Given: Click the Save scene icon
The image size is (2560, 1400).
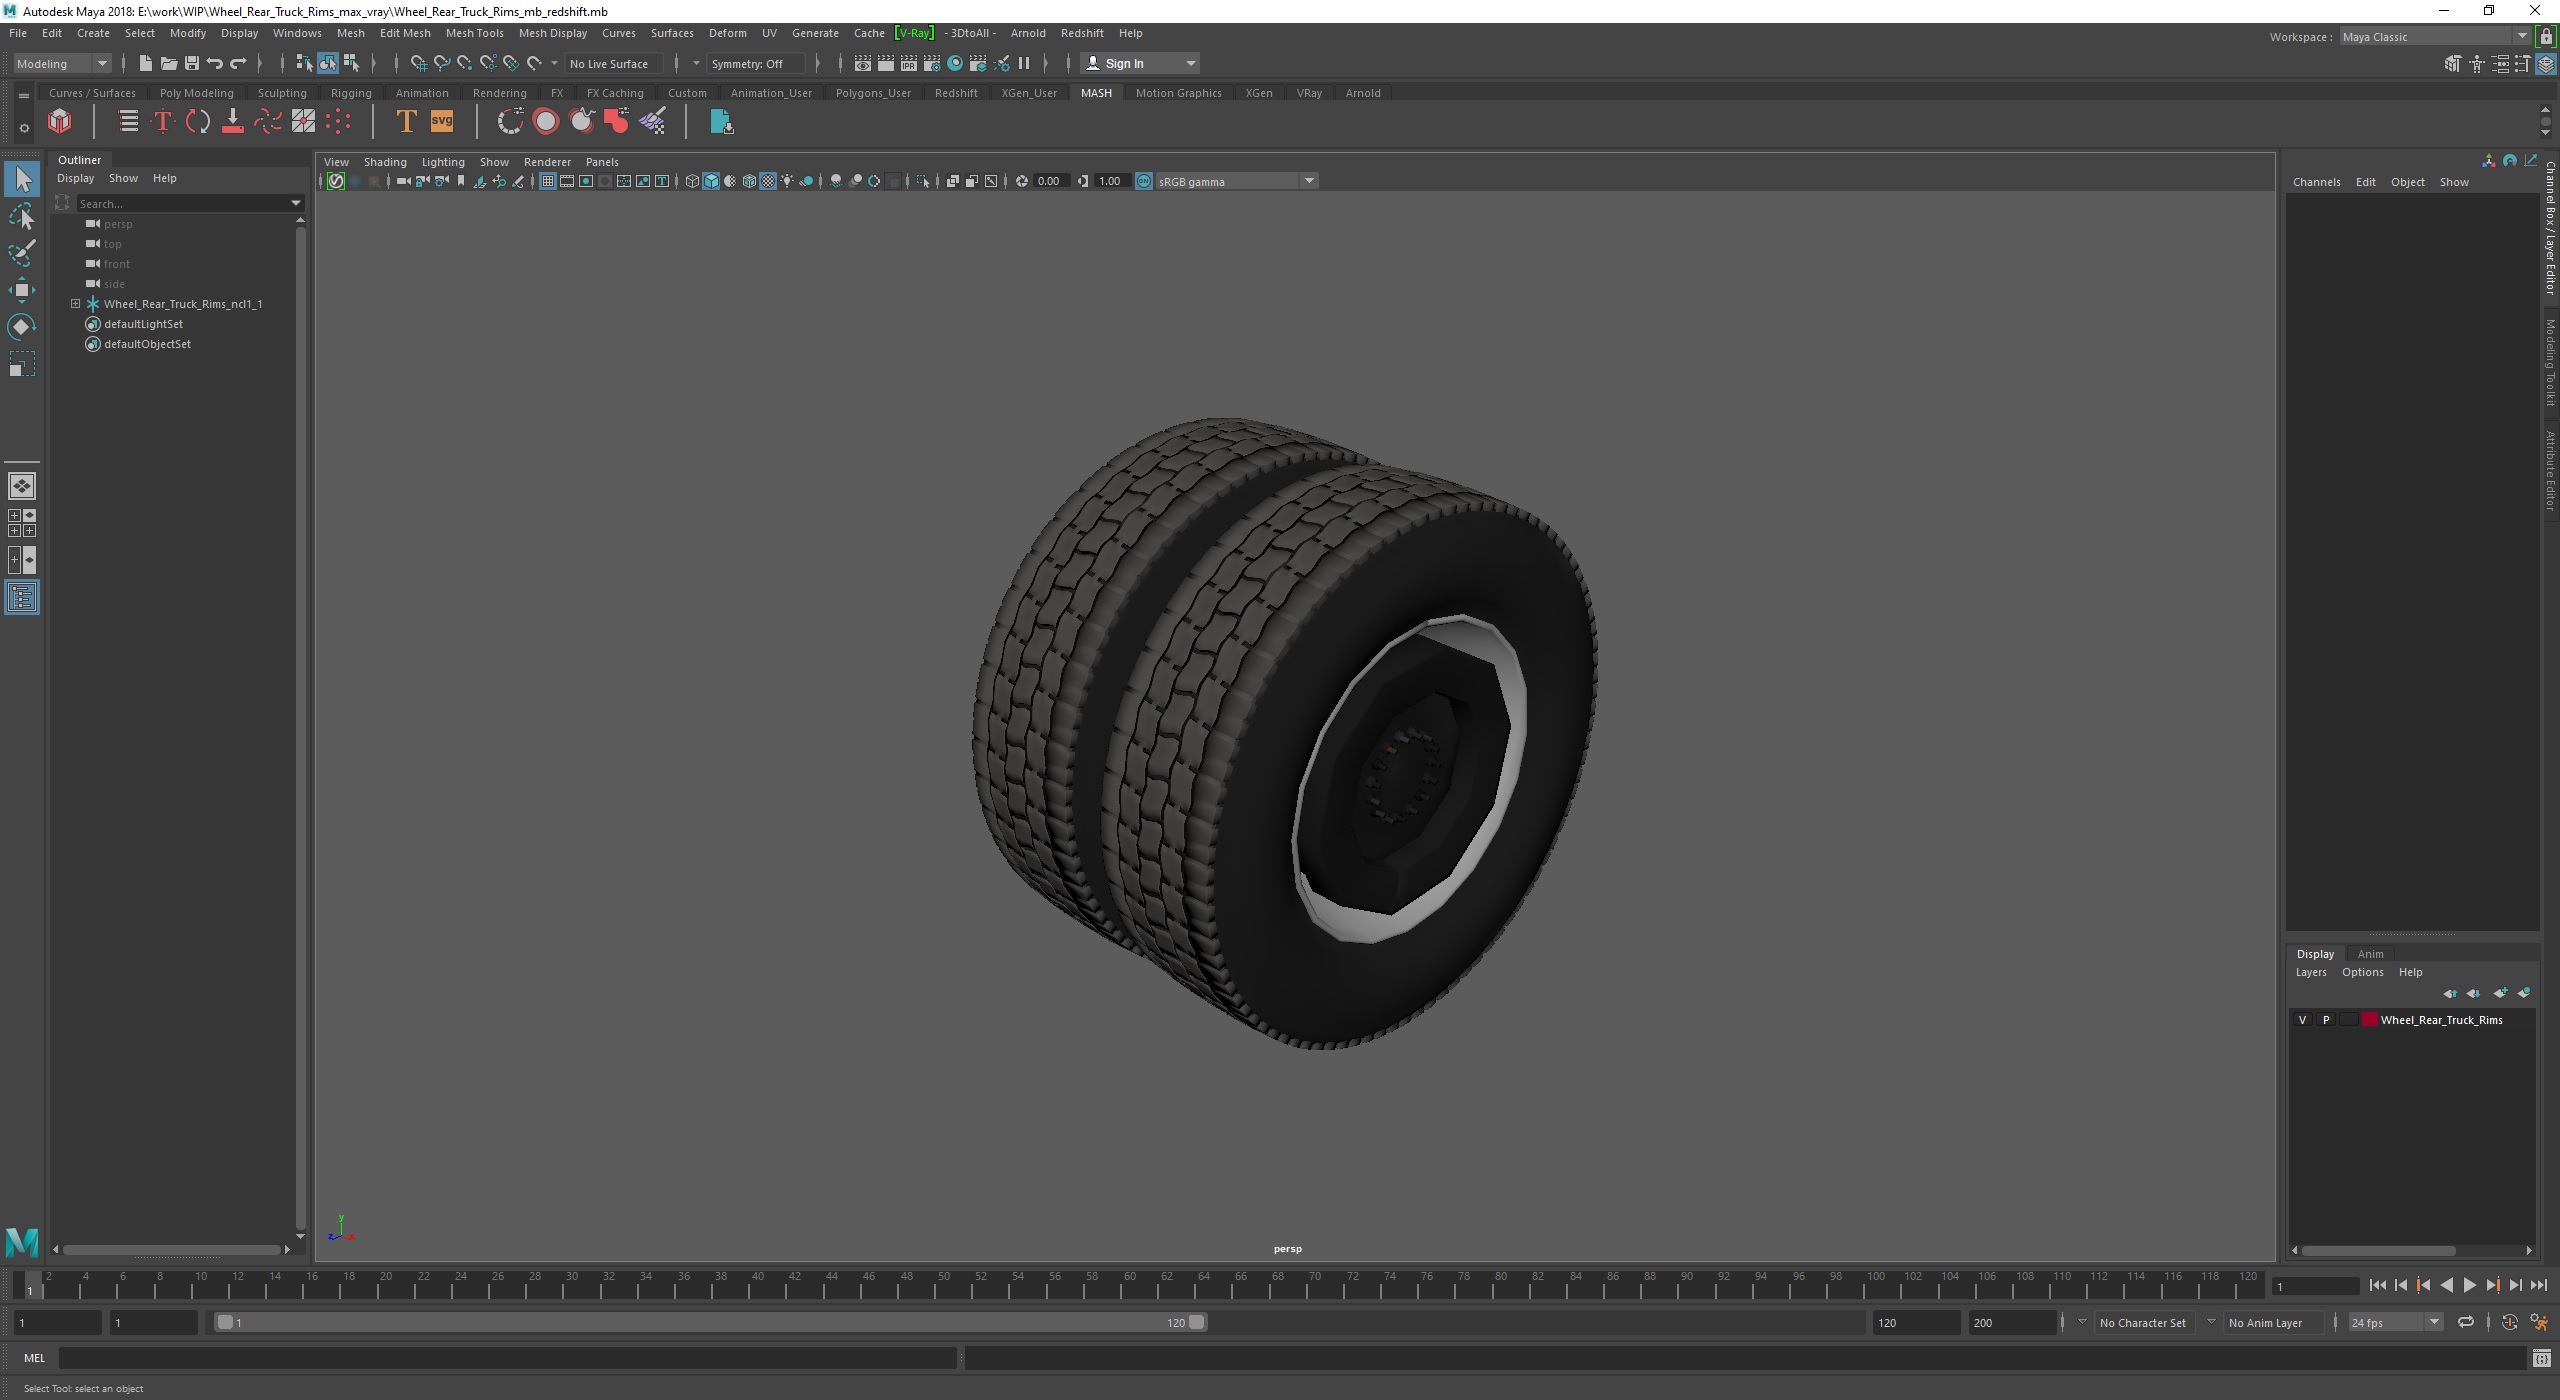Looking at the screenshot, I should (191, 63).
